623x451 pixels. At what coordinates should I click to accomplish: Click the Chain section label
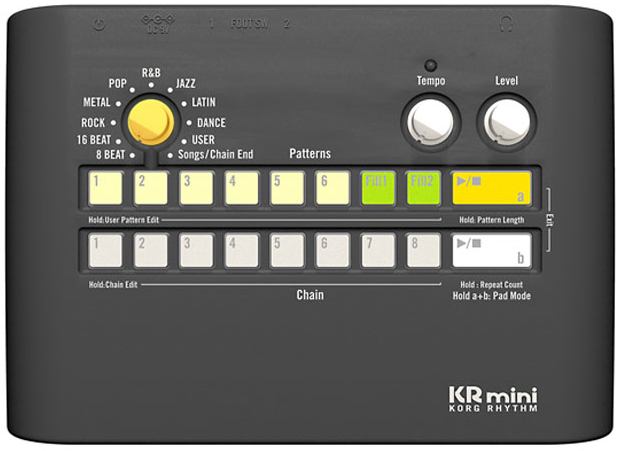310,295
